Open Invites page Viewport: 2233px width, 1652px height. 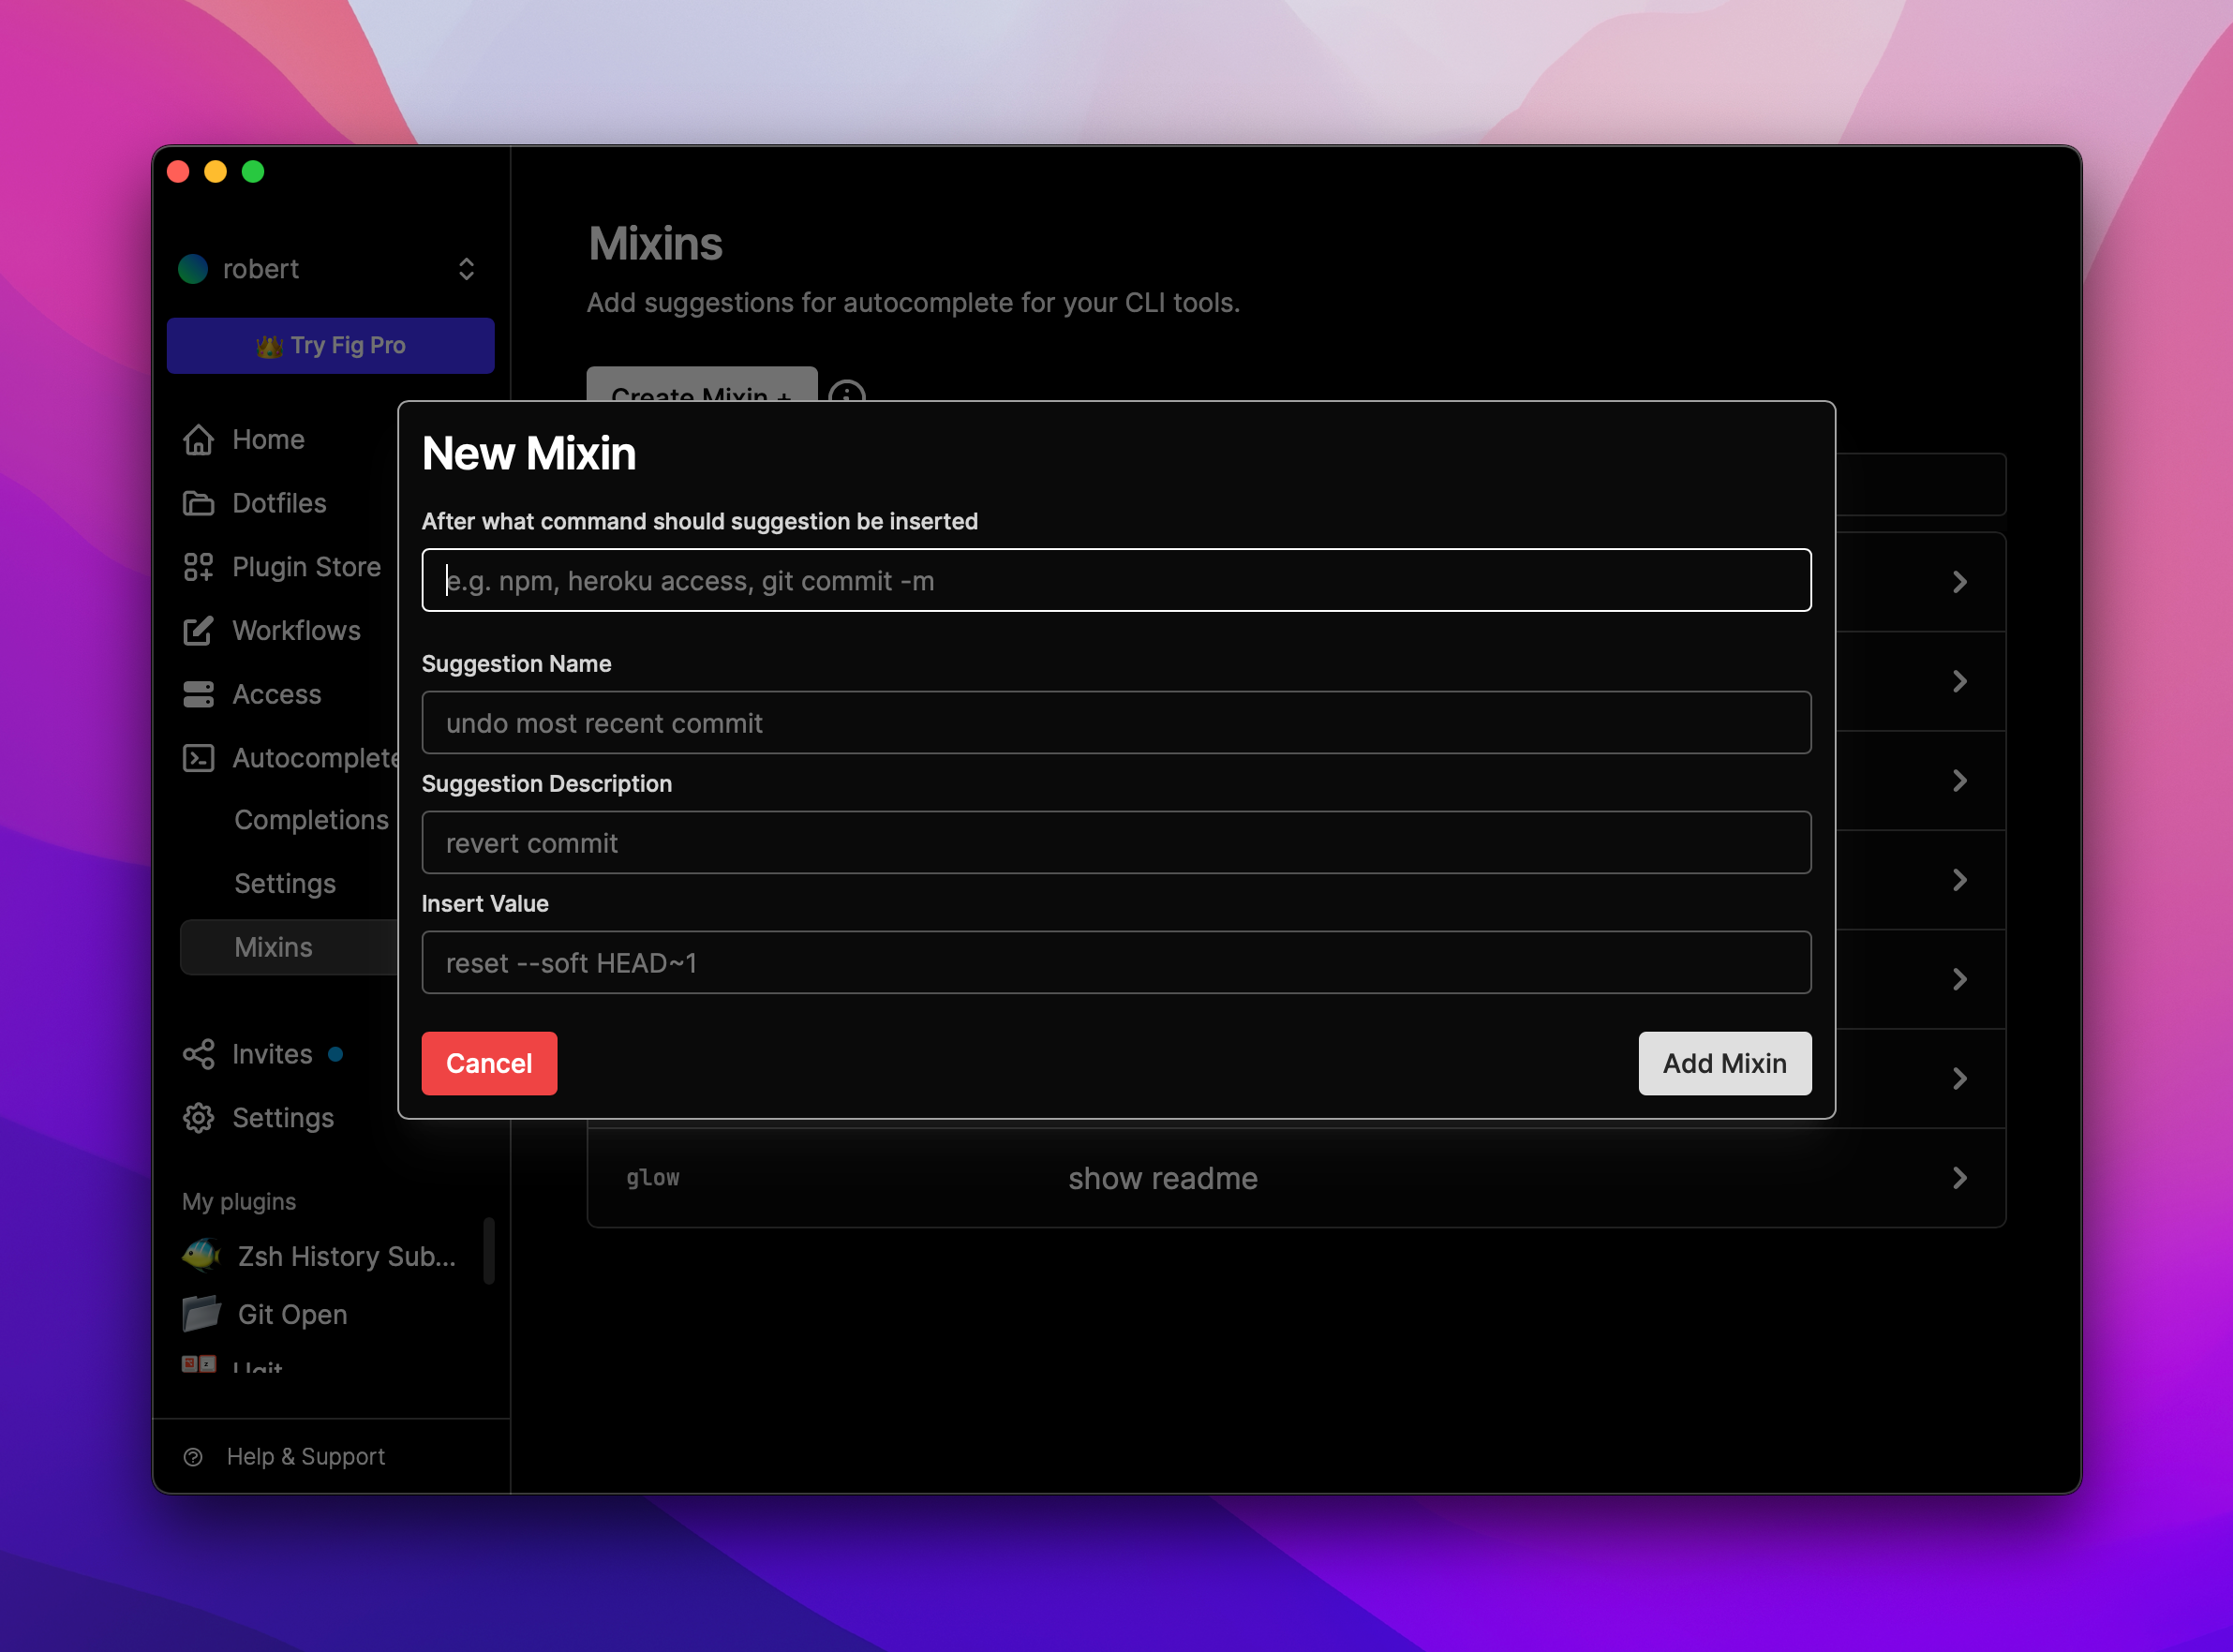click(272, 1054)
